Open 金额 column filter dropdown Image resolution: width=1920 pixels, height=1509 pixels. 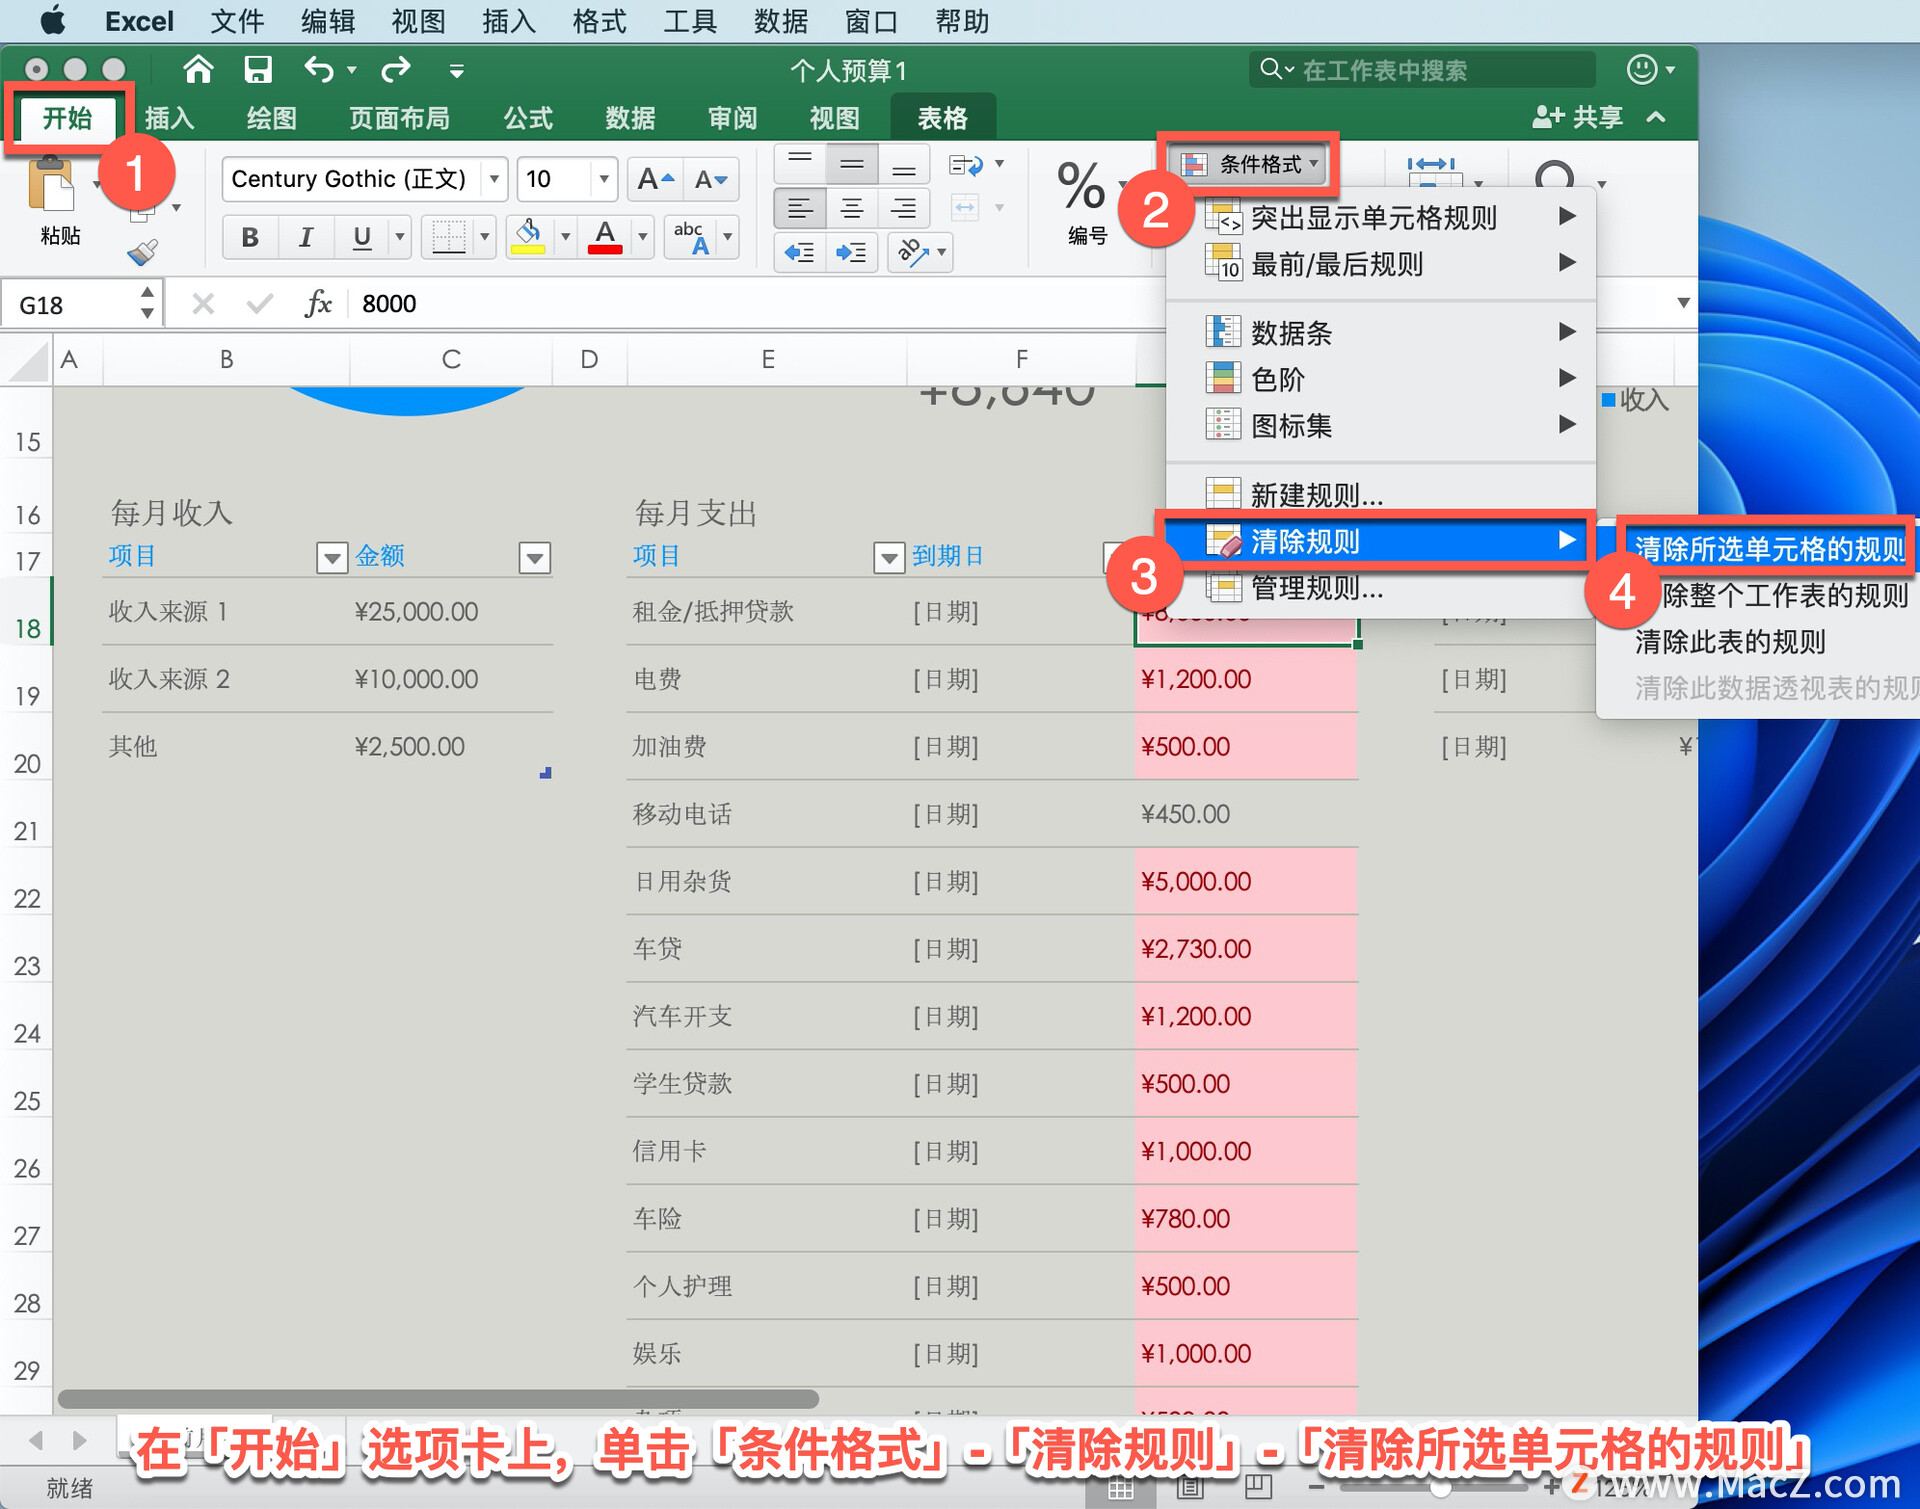[535, 557]
